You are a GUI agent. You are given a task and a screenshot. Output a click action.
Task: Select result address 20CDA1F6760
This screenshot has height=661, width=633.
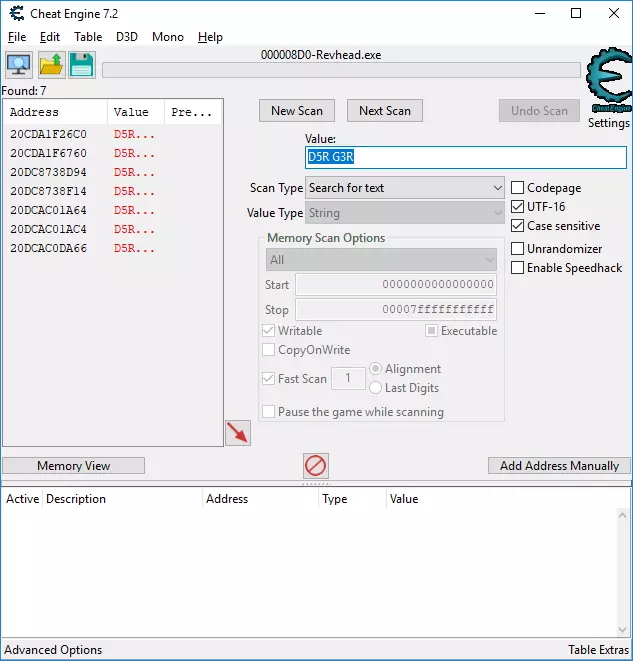click(48, 153)
